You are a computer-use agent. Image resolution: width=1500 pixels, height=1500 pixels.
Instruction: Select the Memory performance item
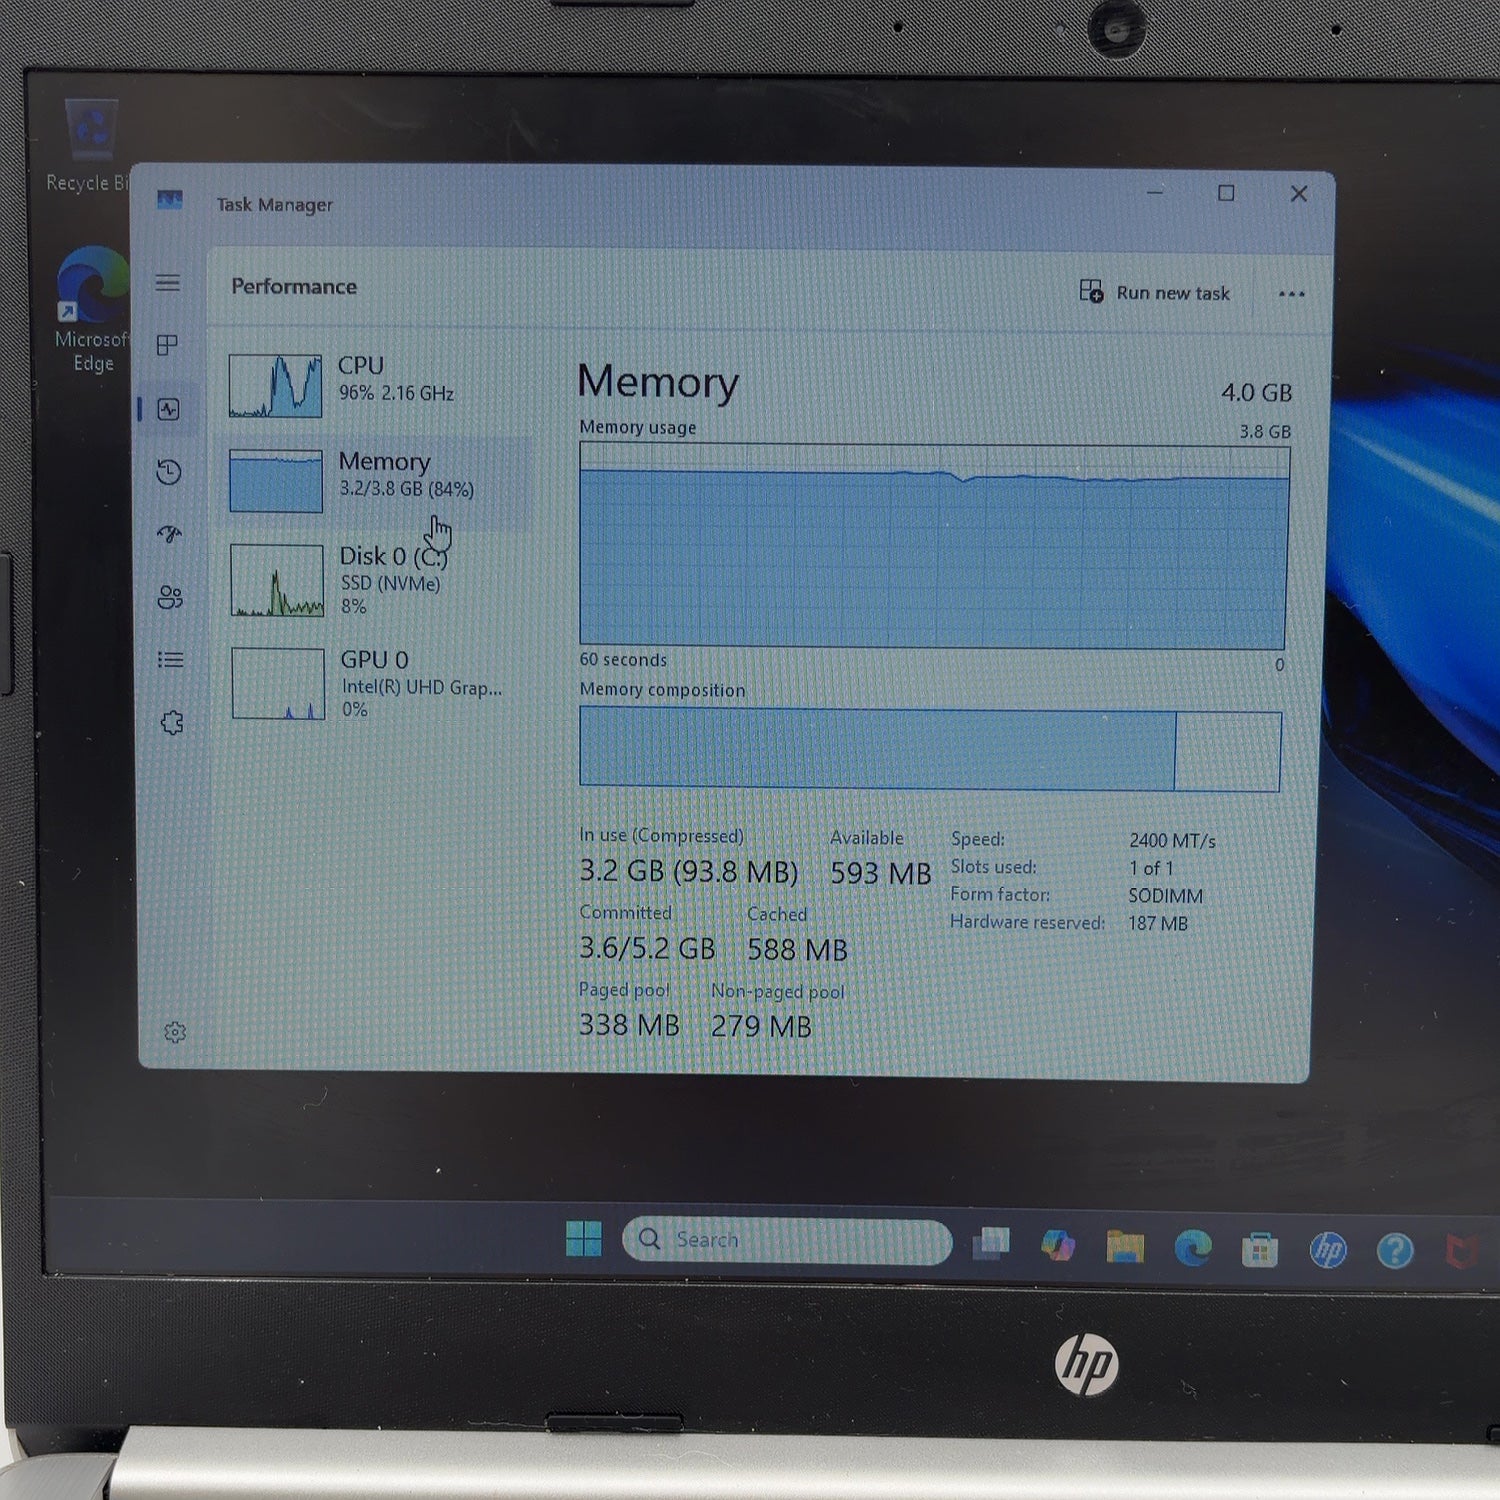373,480
